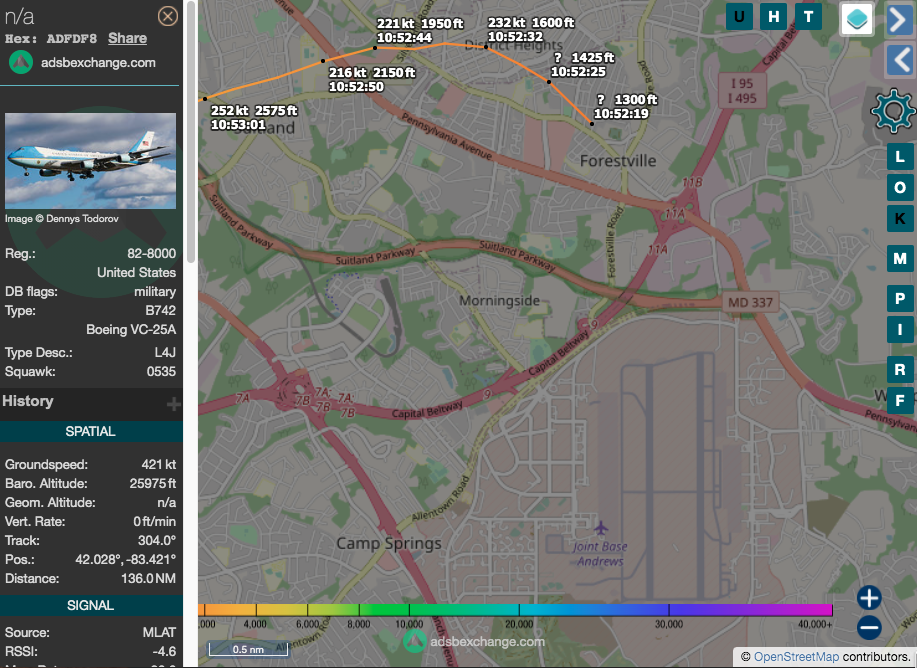The width and height of the screenshot is (917, 668).
Task: Click the 0.5 nm scale bar
Action: (249, 649)
